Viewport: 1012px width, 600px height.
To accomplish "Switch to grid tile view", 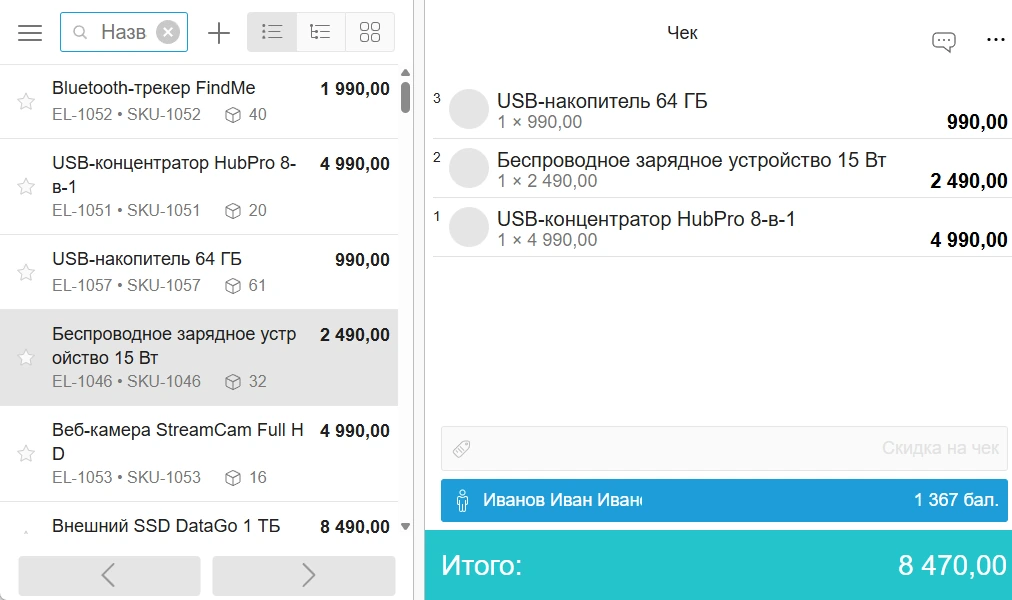I will click(x=370, y=32).
